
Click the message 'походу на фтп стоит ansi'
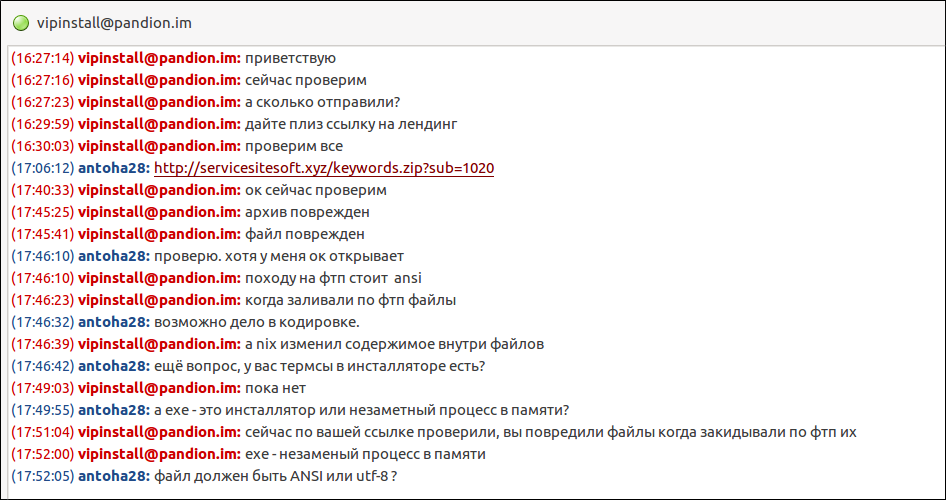click(334, 279)
